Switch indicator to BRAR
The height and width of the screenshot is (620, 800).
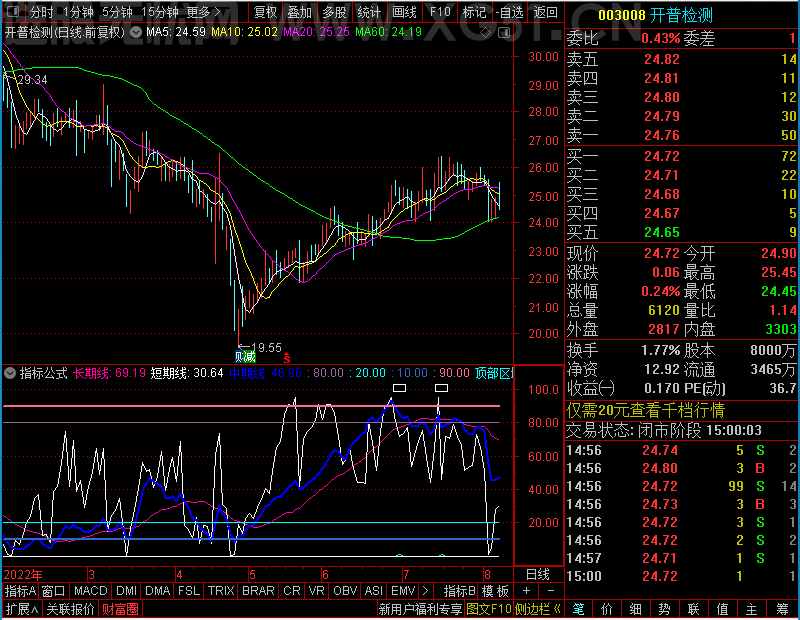pos(258,591)
